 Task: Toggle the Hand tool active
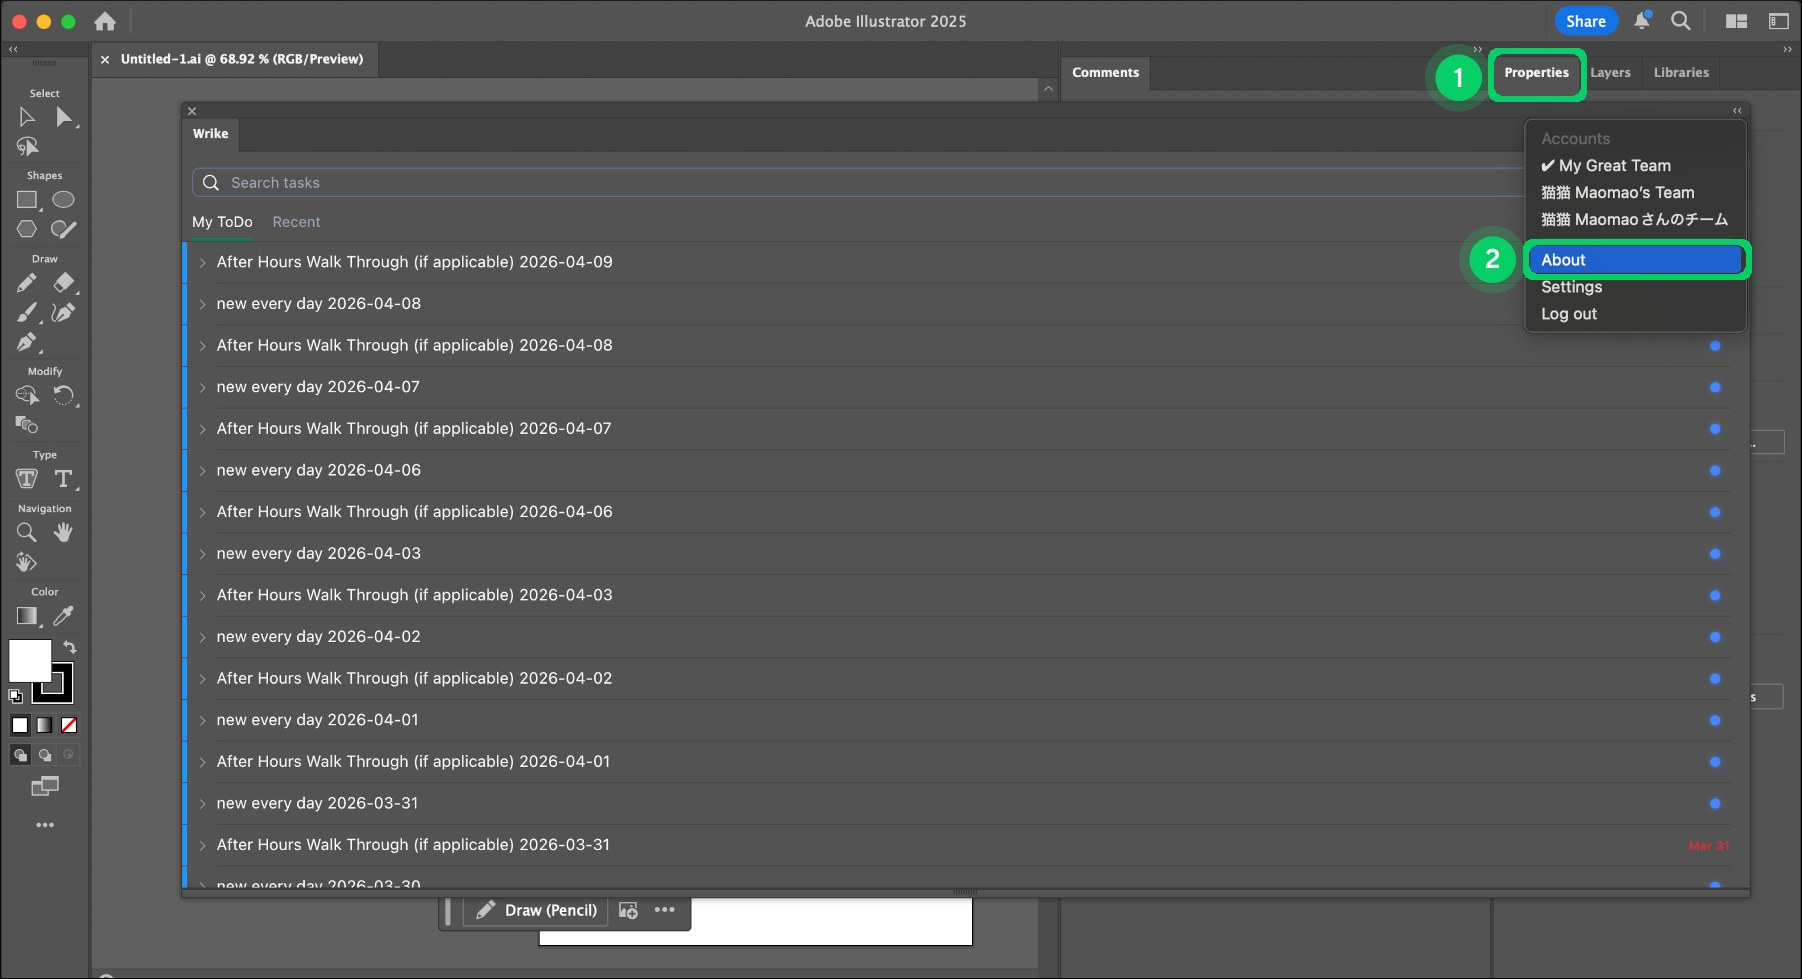[x=63, y=532]
